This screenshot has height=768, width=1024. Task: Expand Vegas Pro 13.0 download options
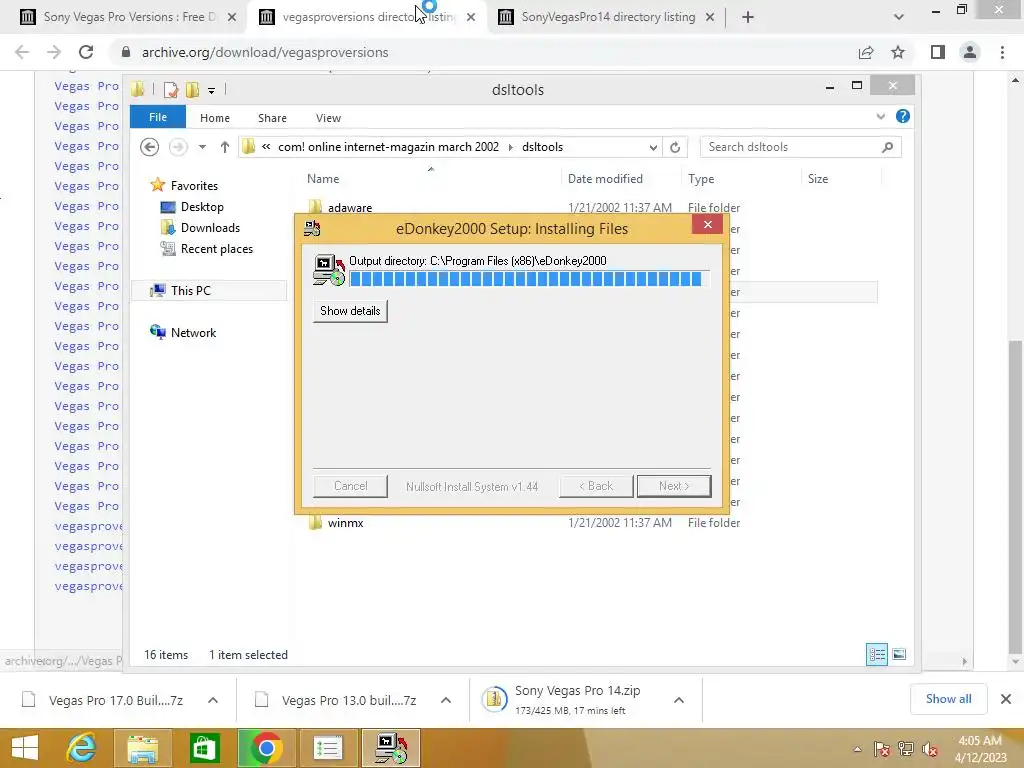tap(446, 700)
